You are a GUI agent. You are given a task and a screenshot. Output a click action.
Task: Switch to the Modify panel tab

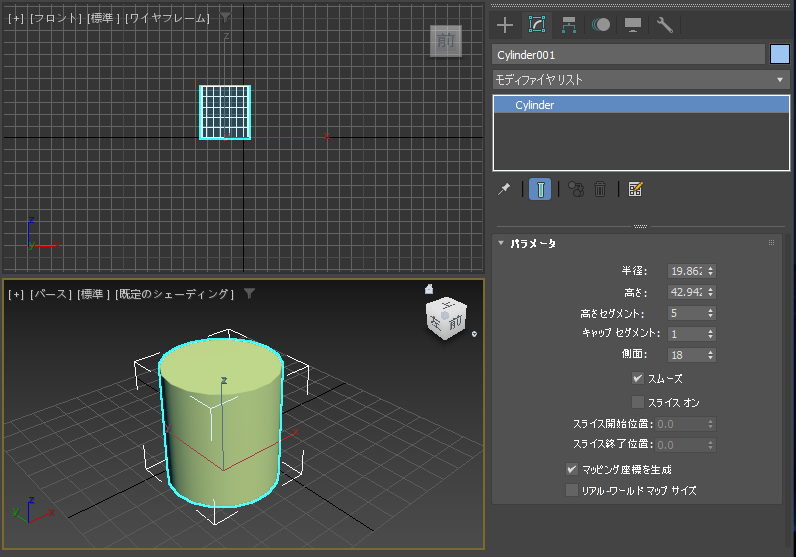point(537,25)
